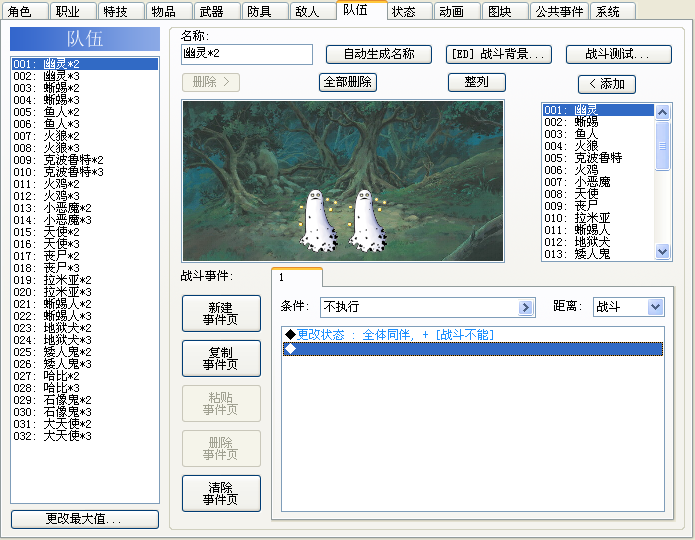Viewport: 695px width, 540px height.
Task: Go to the 特技 tab
Action: click(121, 11)
